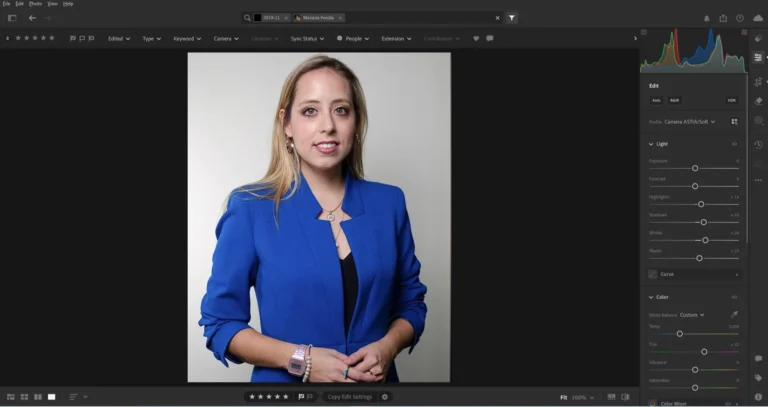Viewport: 768px width, 407px height.
Task: Click the Exposure slider handle
Action: click(x=695, y=168)
